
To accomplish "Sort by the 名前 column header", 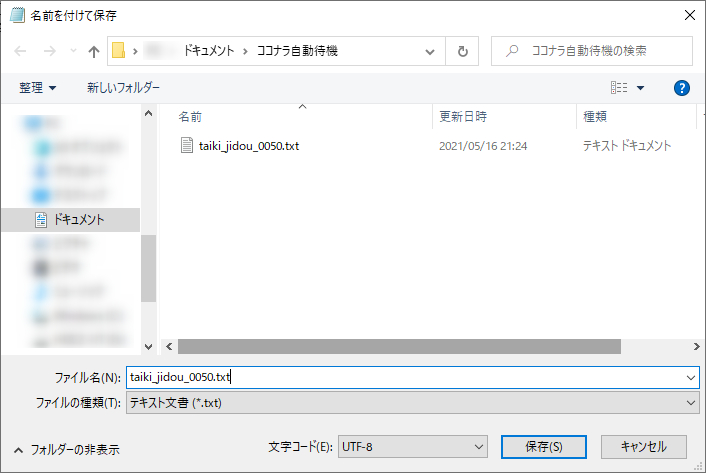I will pos(190,117).
